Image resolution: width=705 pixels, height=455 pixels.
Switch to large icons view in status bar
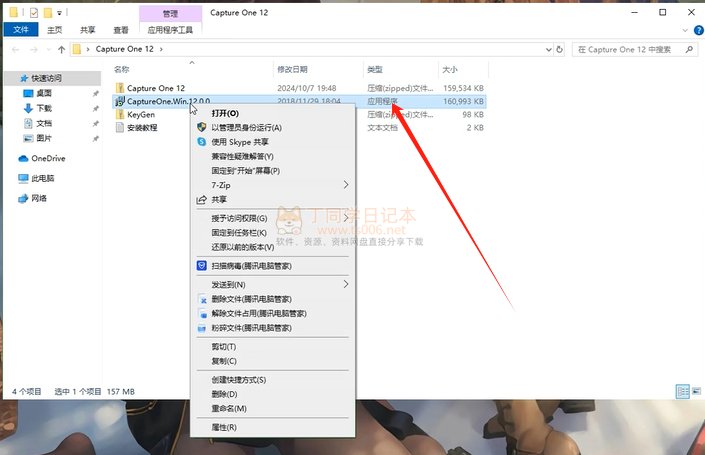tap(696, 392)
